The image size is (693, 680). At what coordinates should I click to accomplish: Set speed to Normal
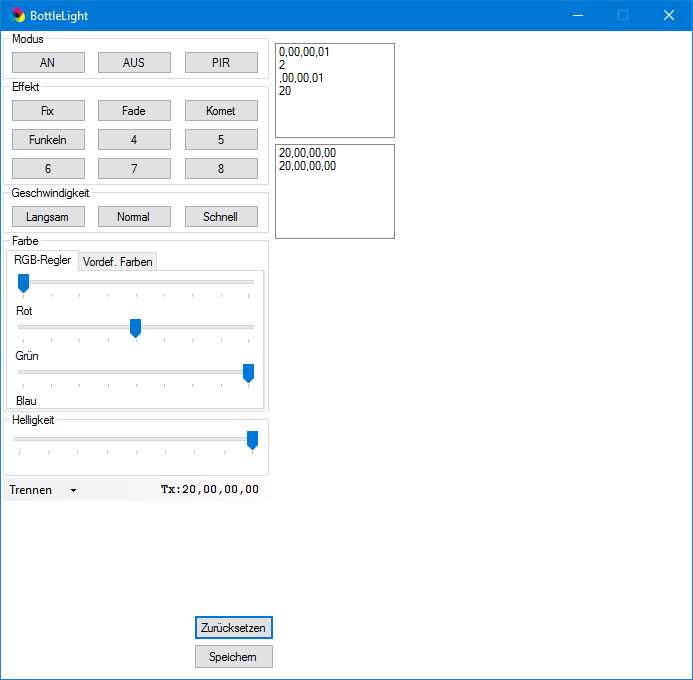click(134, 217)
